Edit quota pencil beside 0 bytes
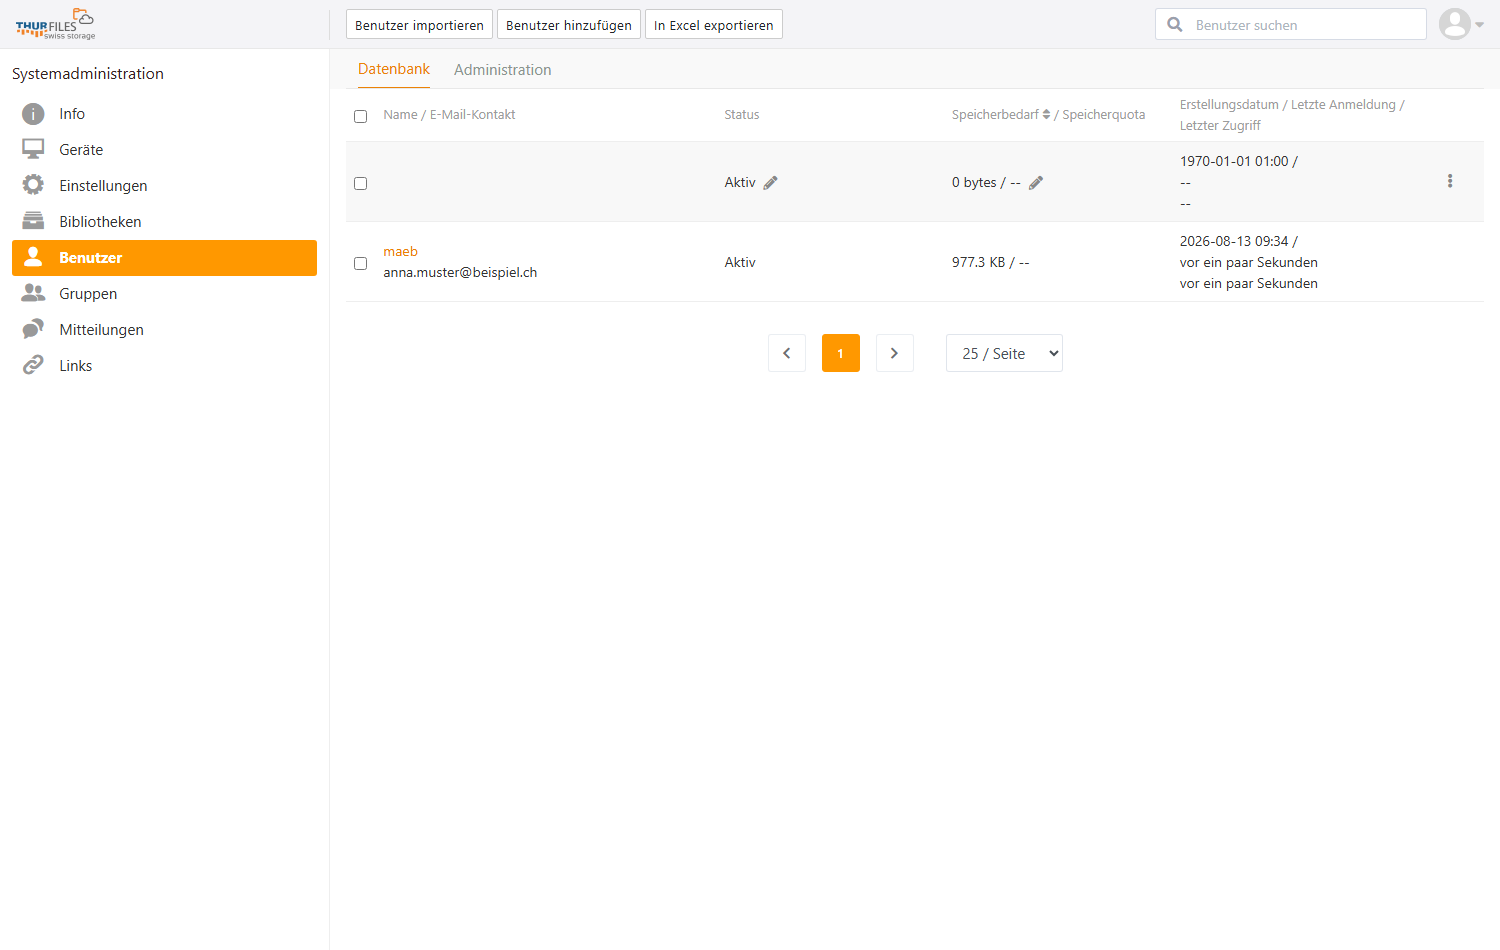The image size is (1500, 950). point(1036,183)
